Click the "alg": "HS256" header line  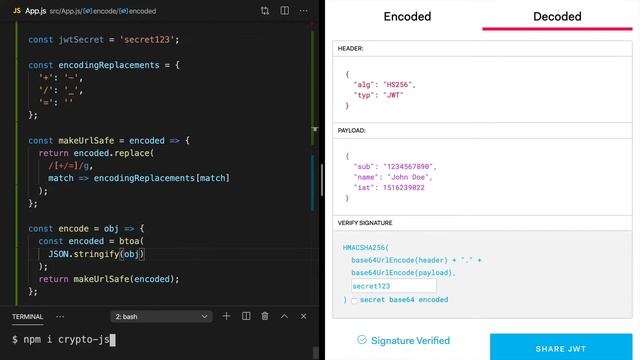pyautogui.click(x=384, y=85)
